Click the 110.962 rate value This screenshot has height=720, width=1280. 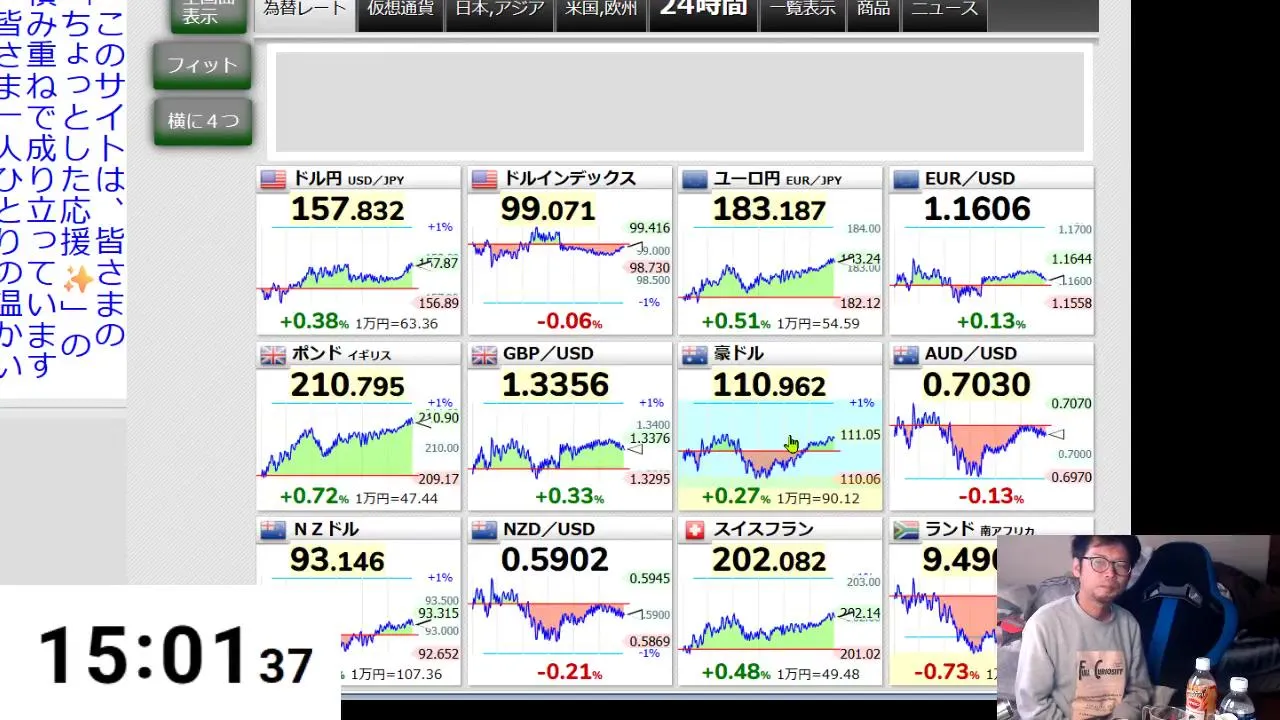click(769, 385)
